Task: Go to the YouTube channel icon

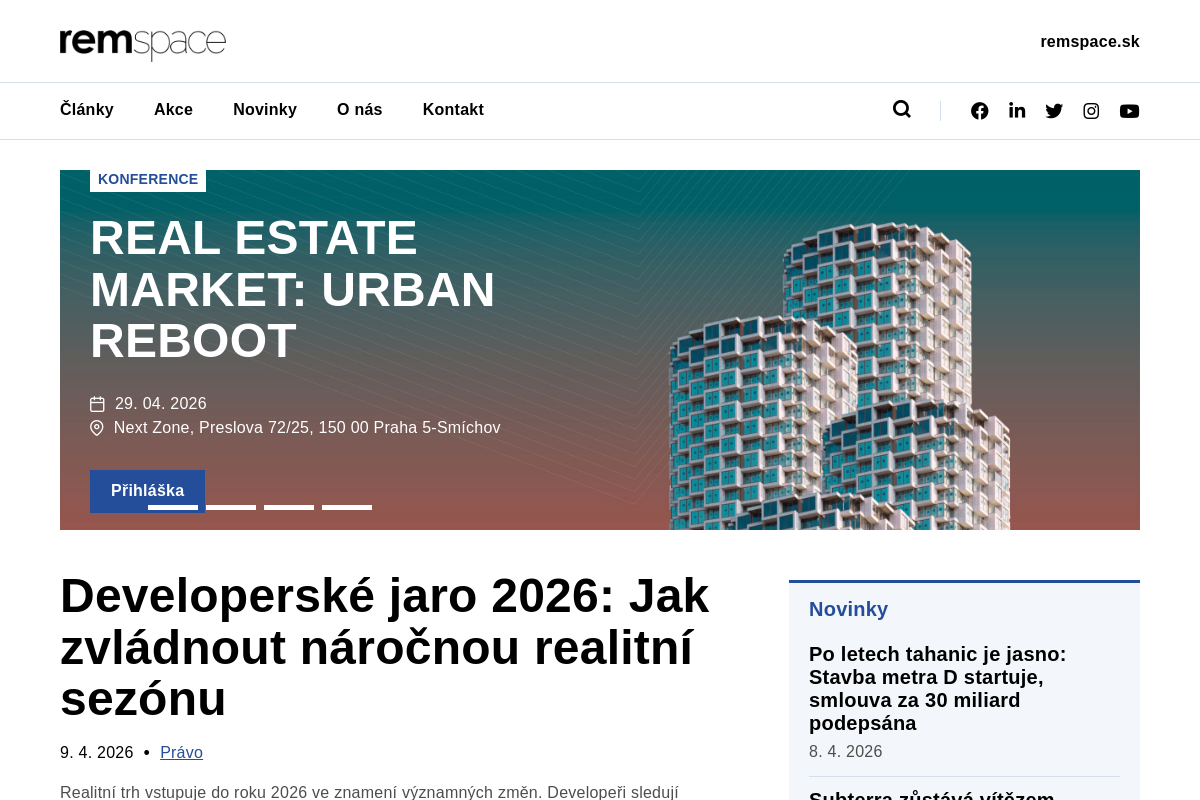Action: click(x=1129, y=111)
